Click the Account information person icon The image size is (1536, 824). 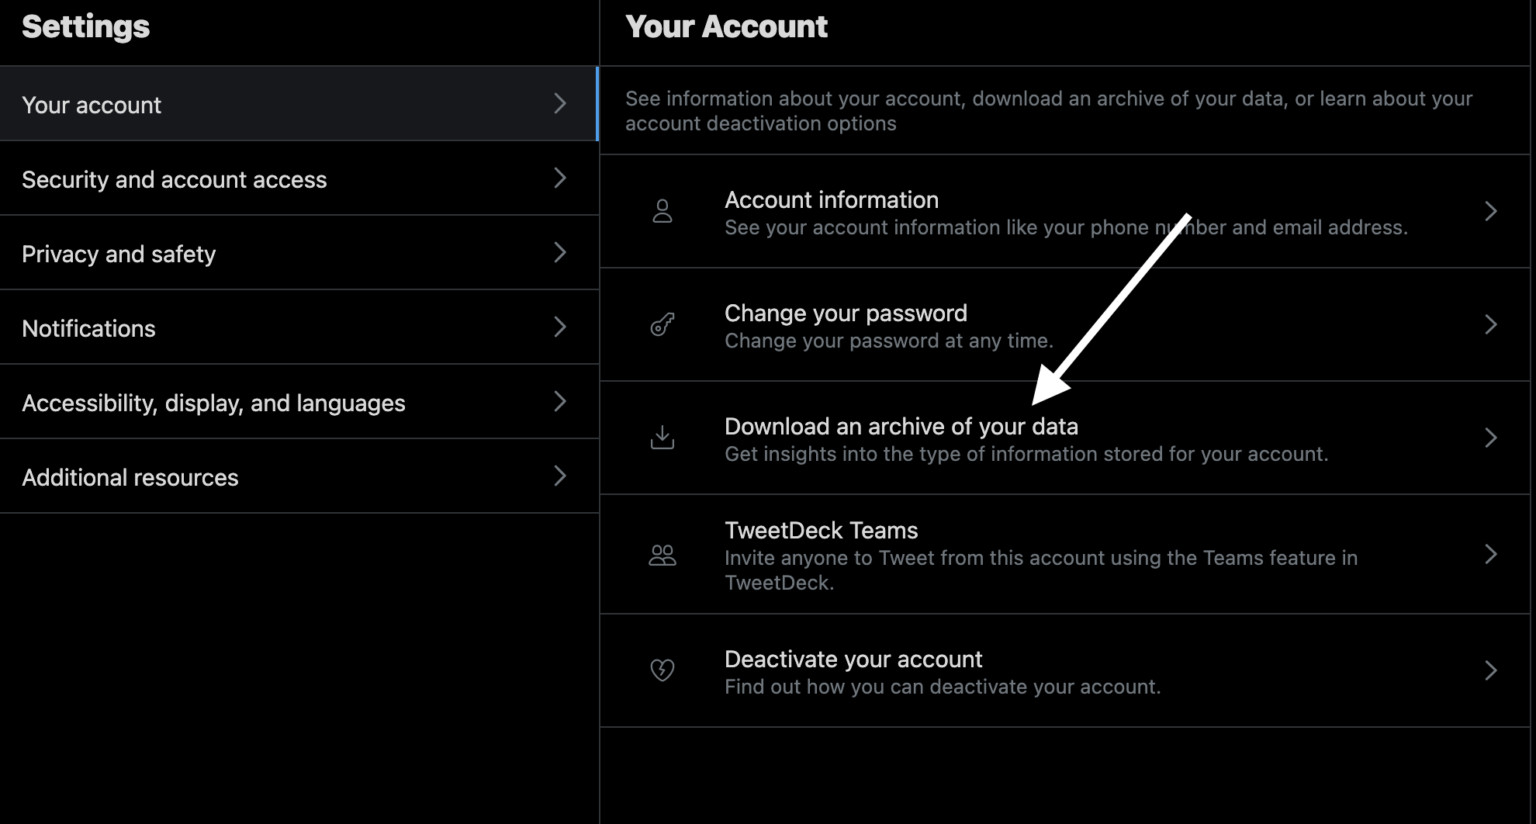point(662,211)
